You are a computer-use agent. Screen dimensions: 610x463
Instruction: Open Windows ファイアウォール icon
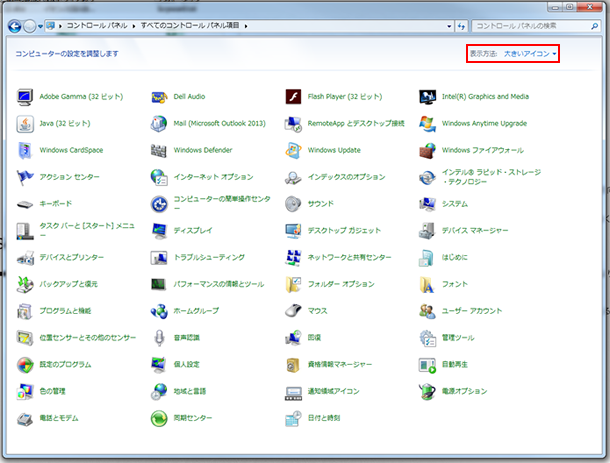click(x=428, y=150)
